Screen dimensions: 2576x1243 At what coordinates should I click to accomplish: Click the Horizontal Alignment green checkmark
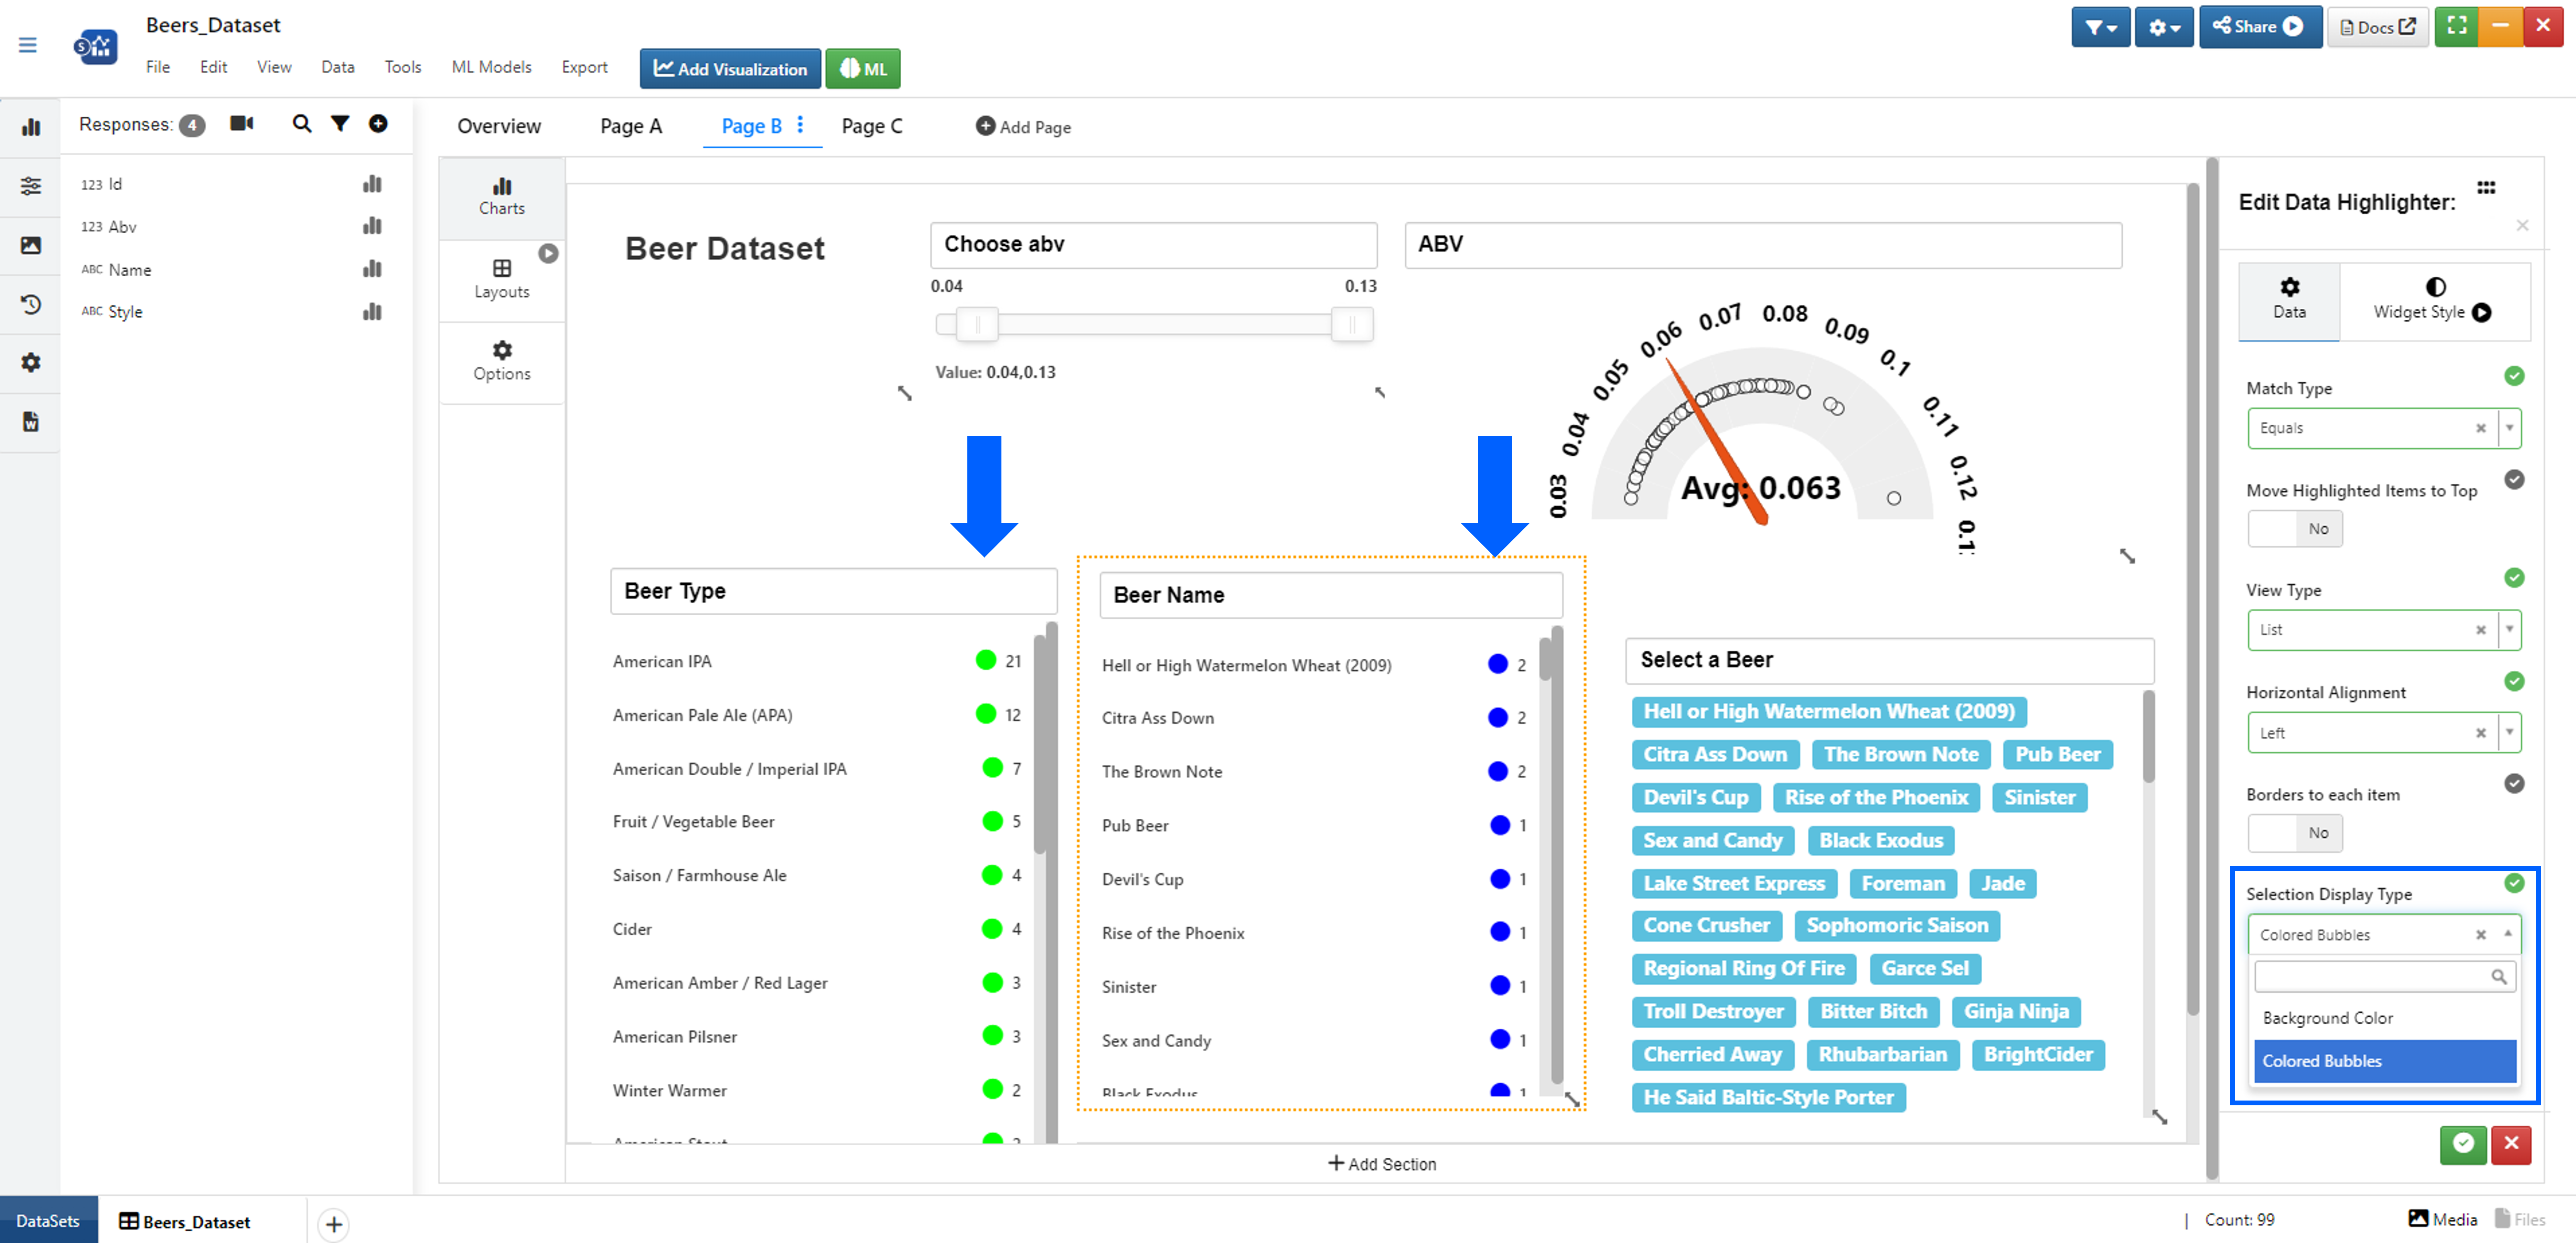pyautogui.click(x=2514, y=681)
